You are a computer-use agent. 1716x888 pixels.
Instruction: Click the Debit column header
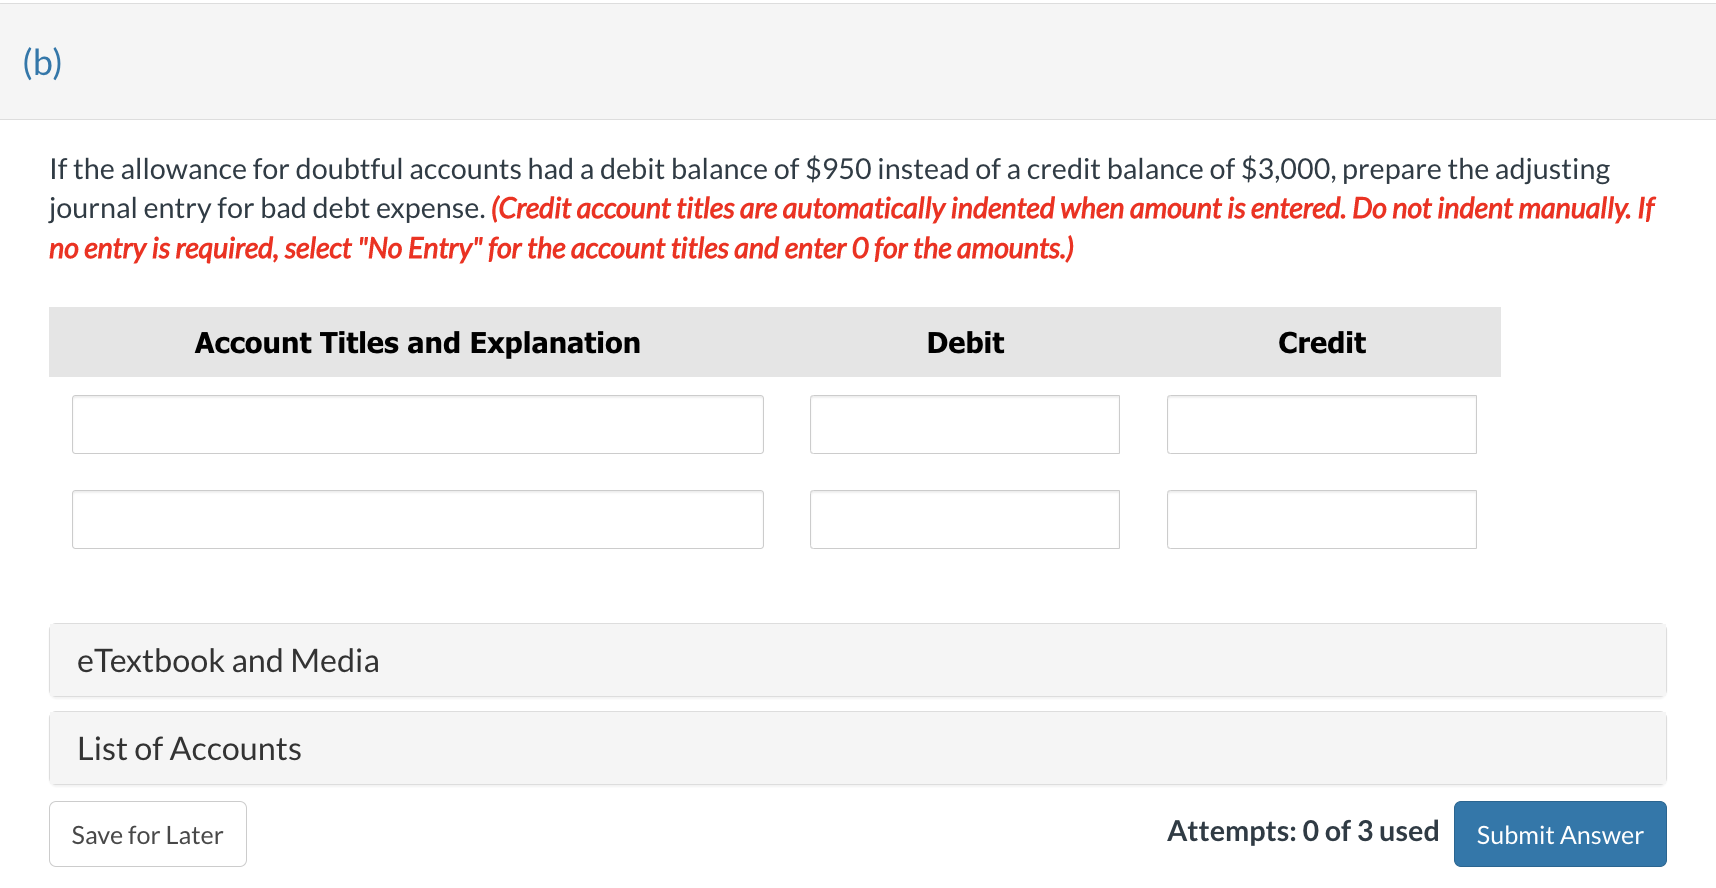pos(964,342)
